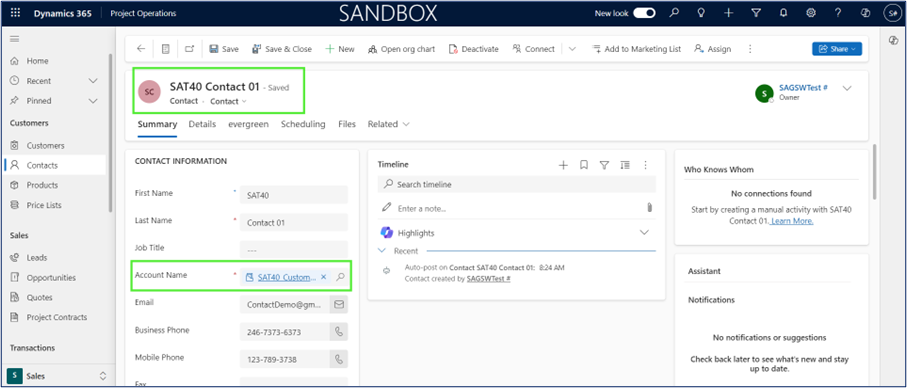Click the Learn More link

coord(792,221)
